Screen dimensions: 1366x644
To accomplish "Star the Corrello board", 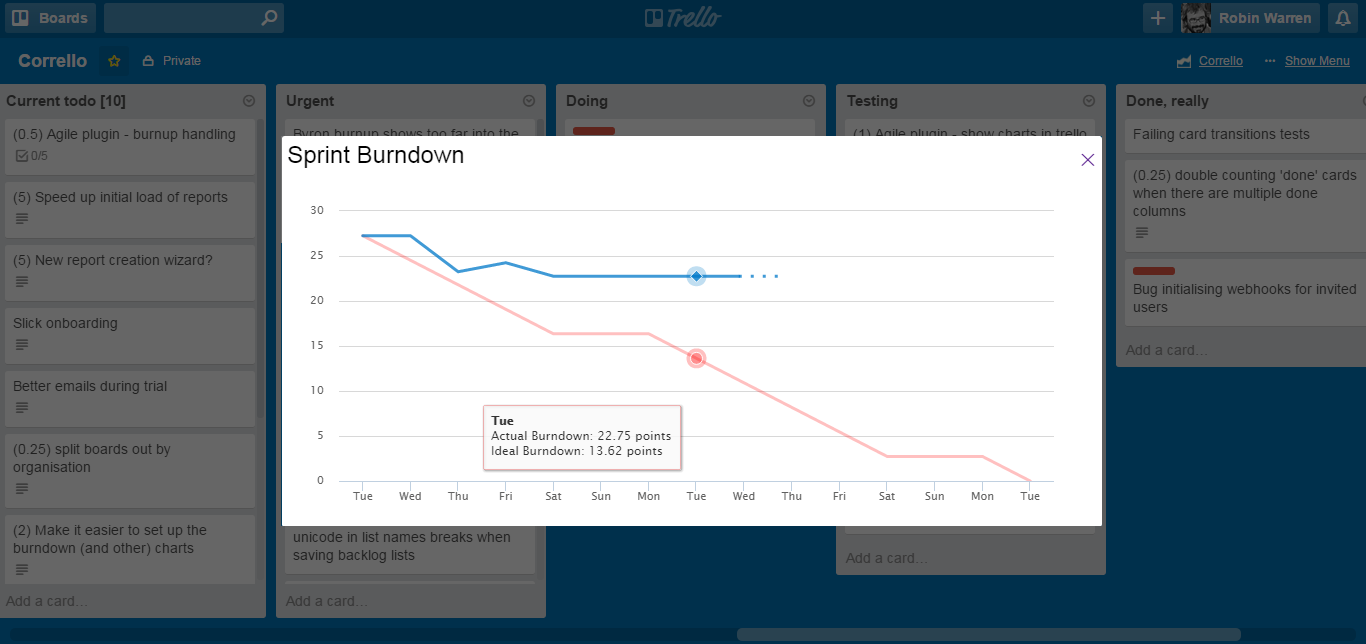I will (114, 61).
